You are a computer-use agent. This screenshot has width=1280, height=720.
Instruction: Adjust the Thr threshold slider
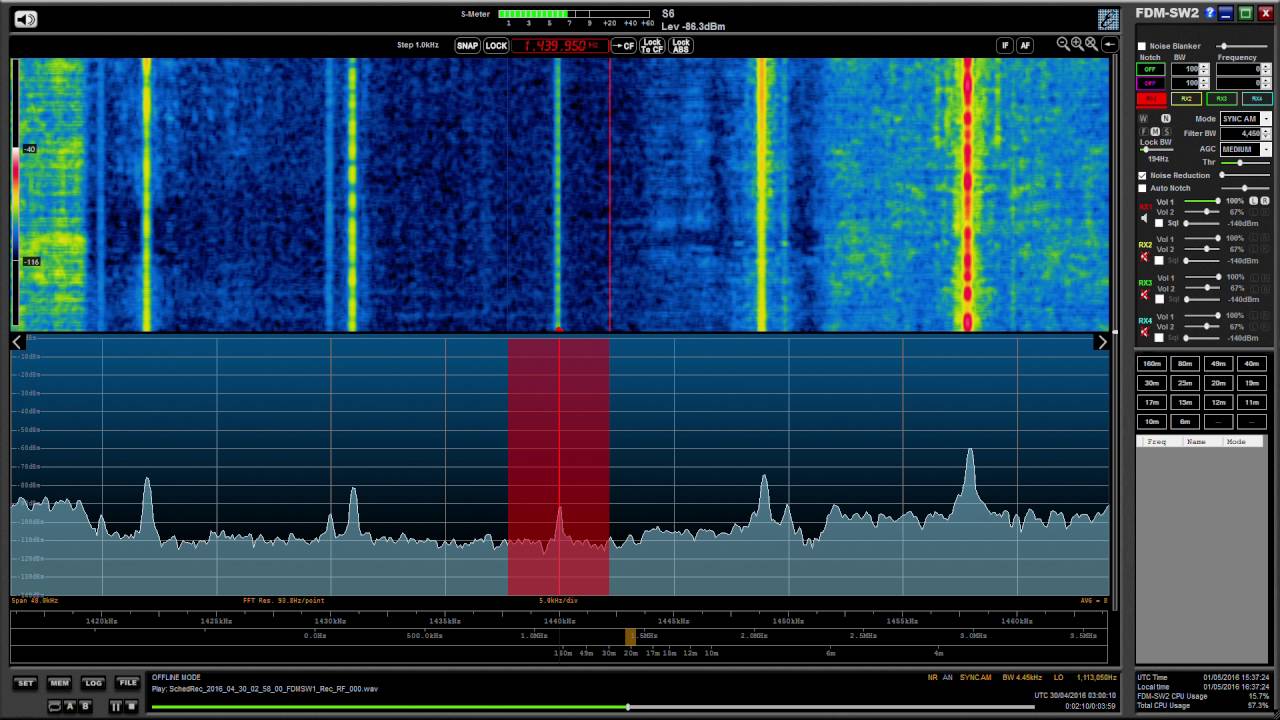pyautogui.click(x=1245, y=163)
